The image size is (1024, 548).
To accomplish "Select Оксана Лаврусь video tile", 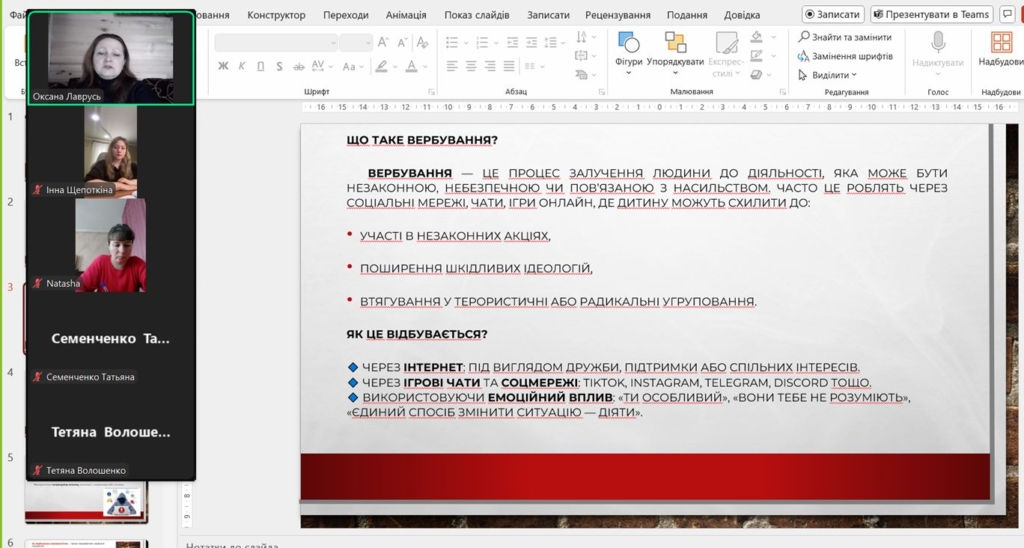I will (110, 58).
